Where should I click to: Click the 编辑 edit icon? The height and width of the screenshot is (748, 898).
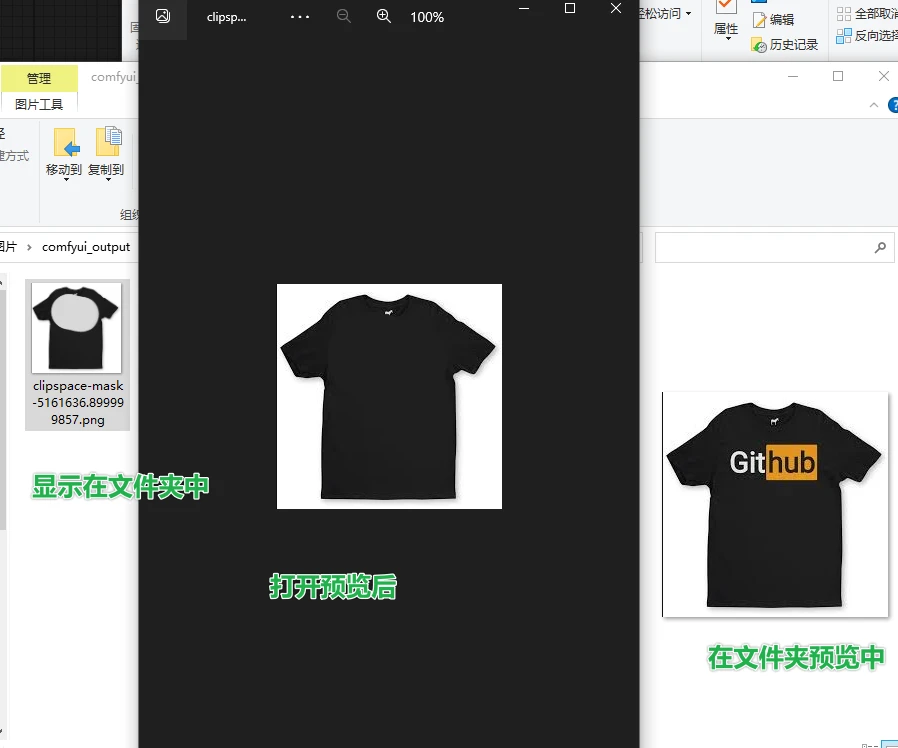pos(760,20)
